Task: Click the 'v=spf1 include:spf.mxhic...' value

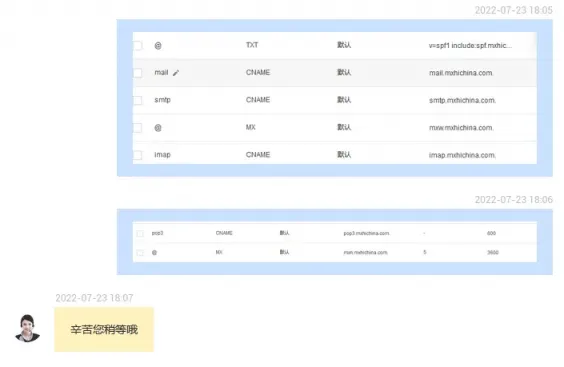Action: 470,45
